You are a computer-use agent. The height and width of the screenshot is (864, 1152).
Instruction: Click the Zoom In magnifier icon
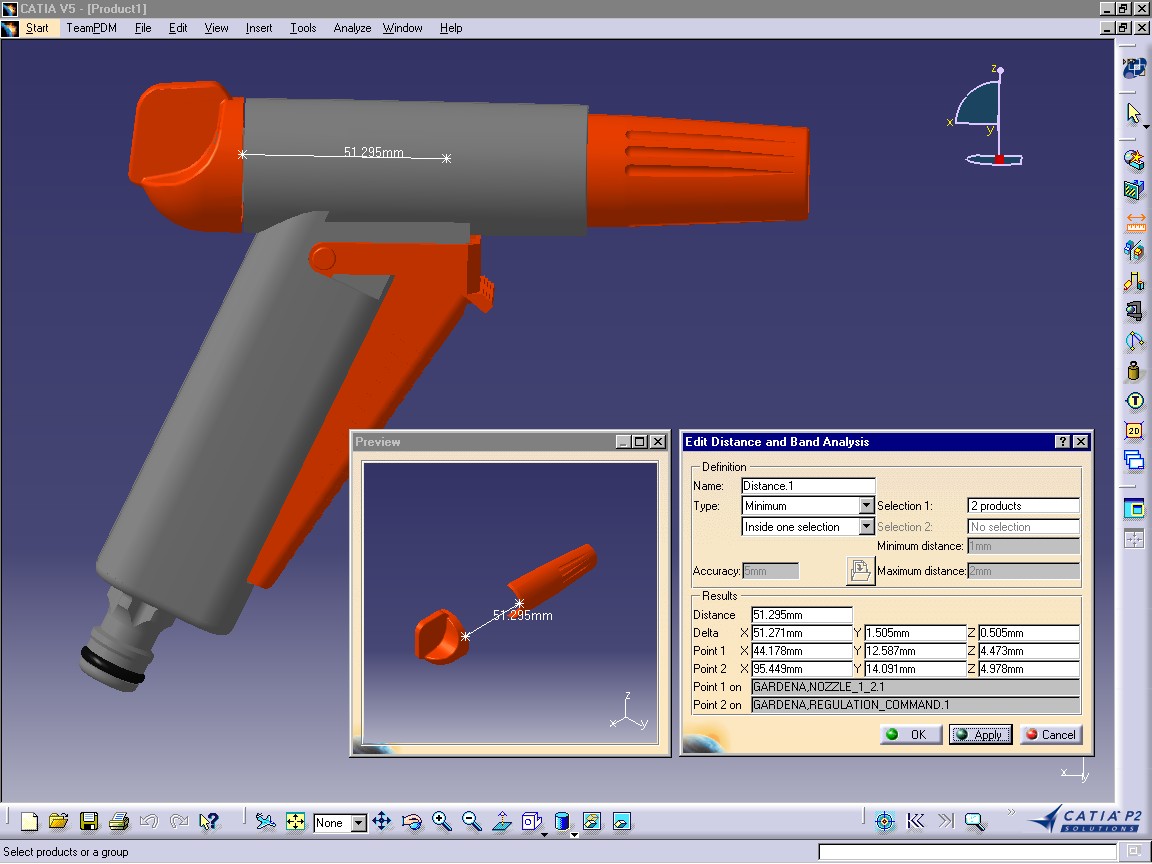(442, 822)
